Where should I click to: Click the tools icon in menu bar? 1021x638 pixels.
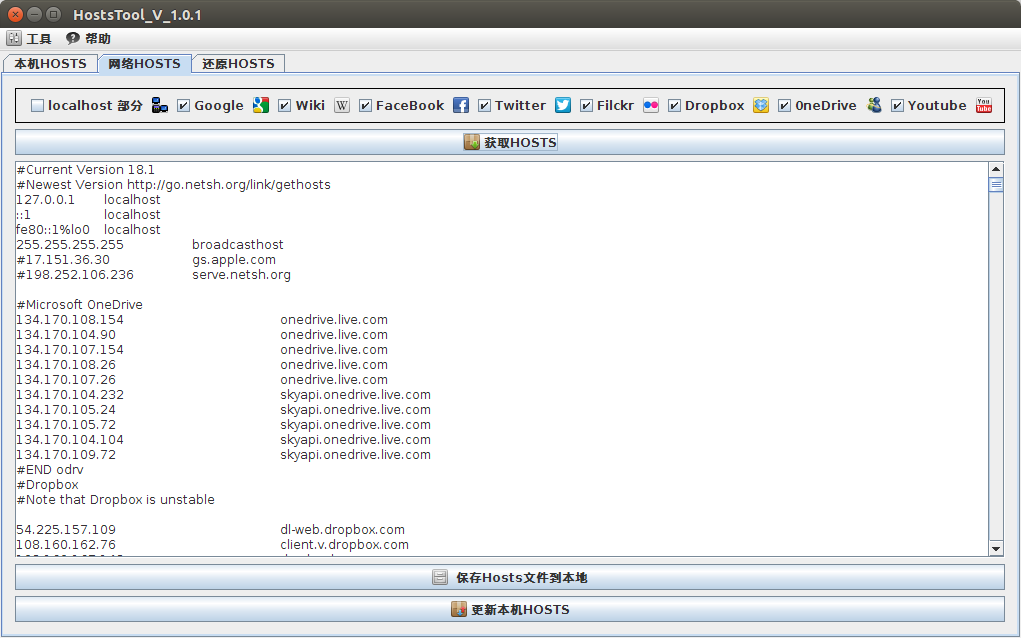14,38
